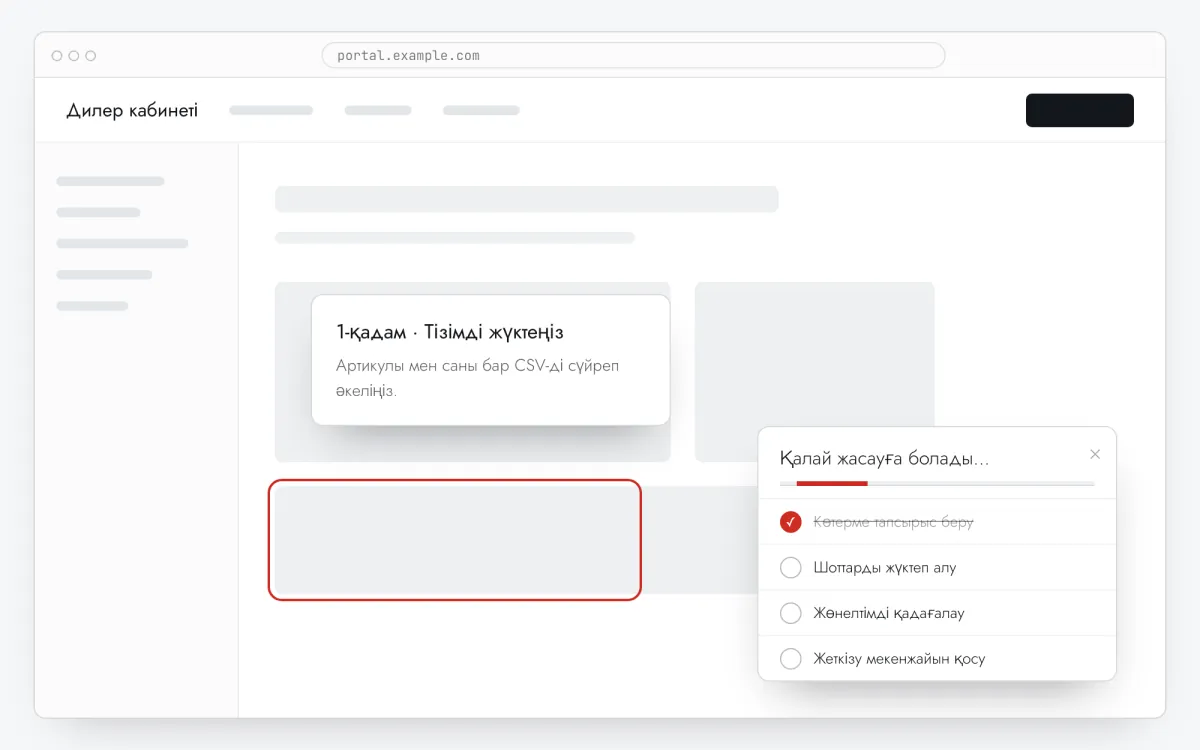This screenshot has height=750, width=1200.
Task: Click the leftmost browser window circle button
Action: pyautogui.click(x=56, y=56)
